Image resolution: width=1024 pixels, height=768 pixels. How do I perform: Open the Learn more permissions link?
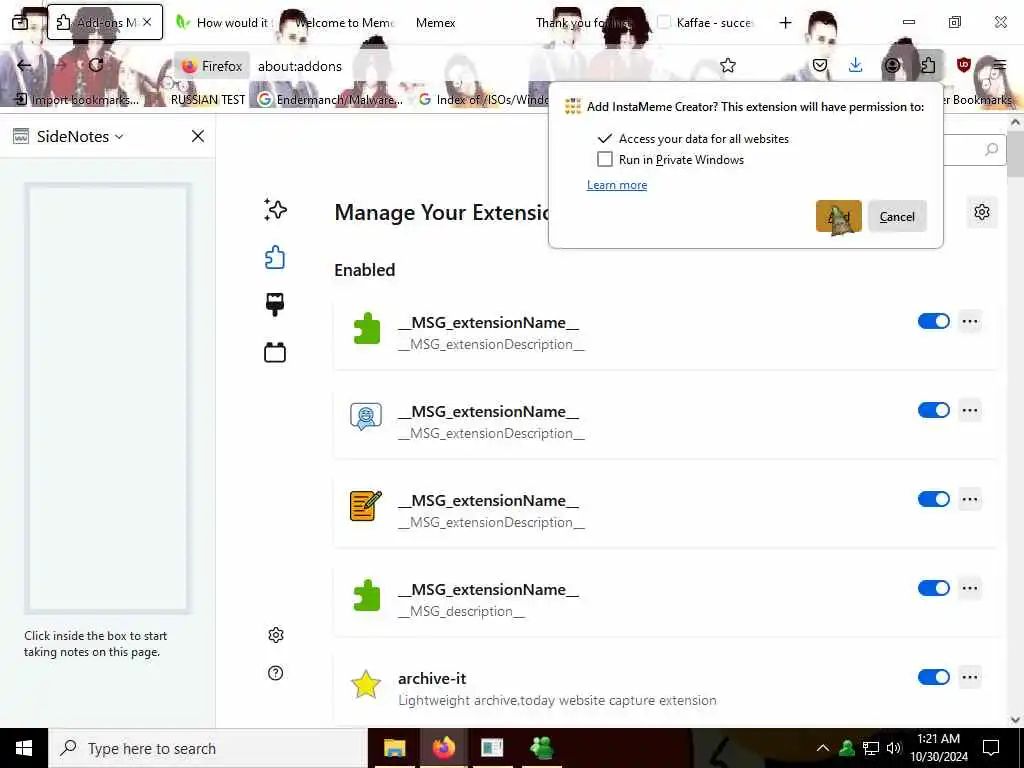coord(616,185)
